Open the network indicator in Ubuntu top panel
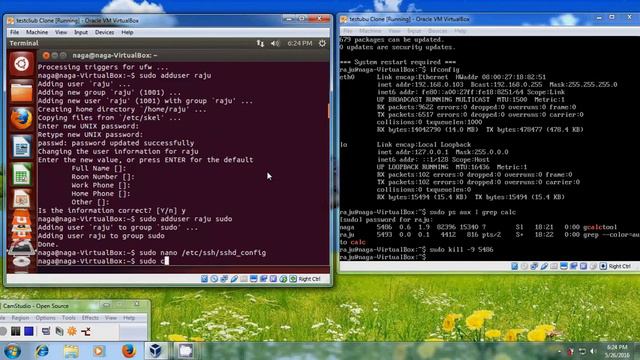640x360 pixels. (260, 43)
